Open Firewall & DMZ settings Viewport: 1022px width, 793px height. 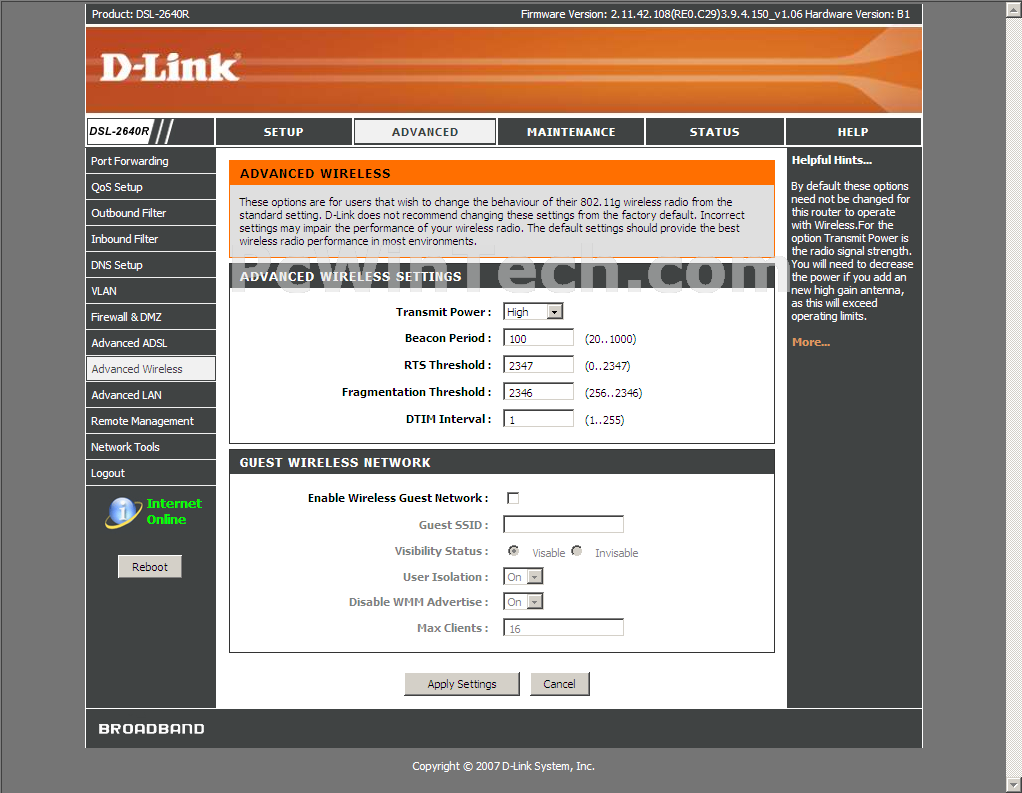click(151, 317)
